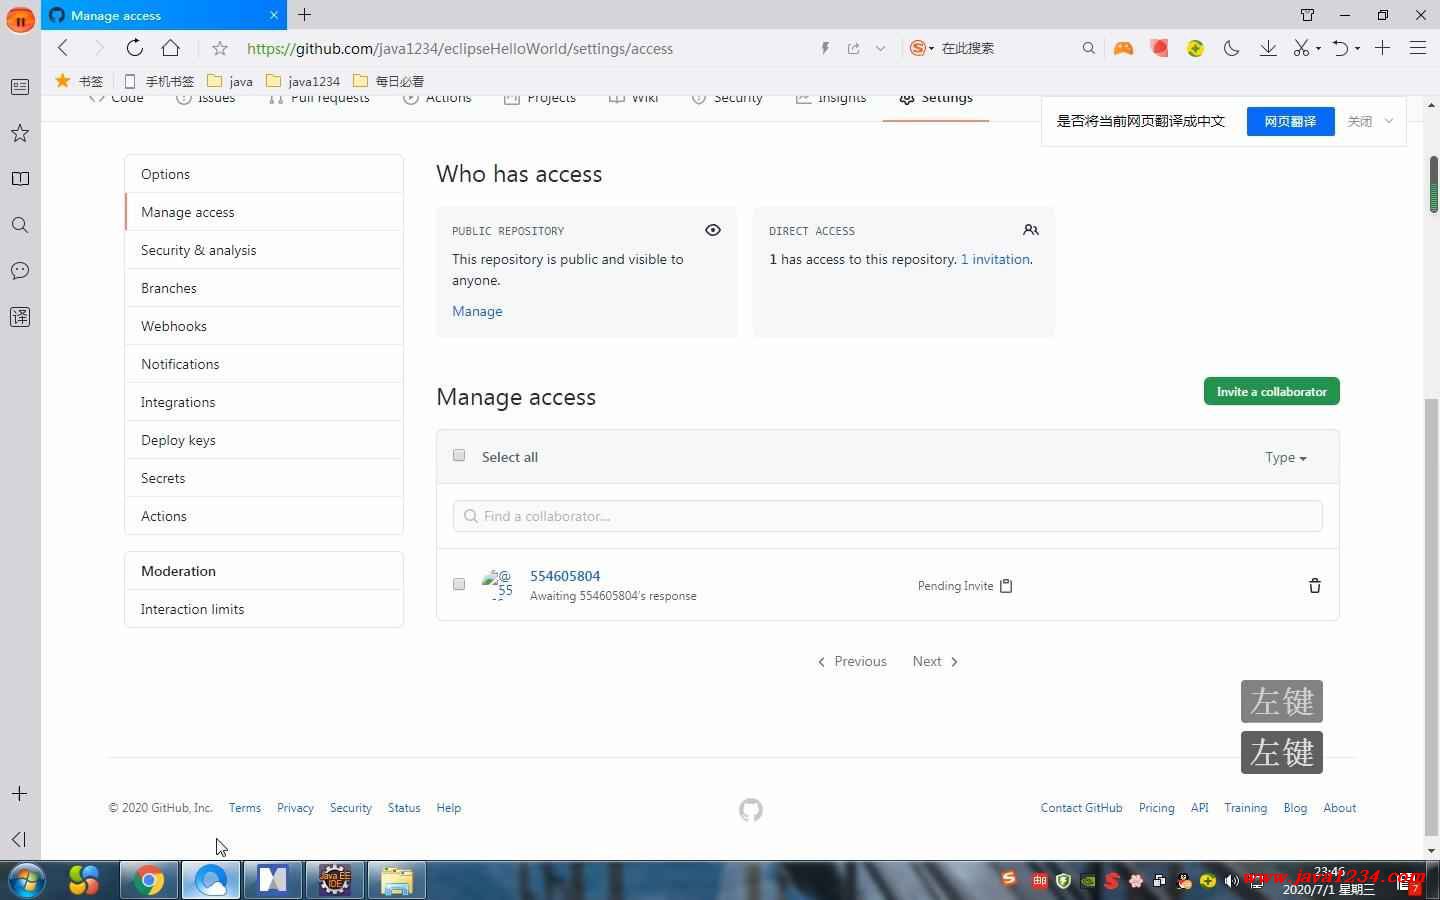1440x900 pixels.
Task: Click Invite a collaborator button
Action: 1271,391
